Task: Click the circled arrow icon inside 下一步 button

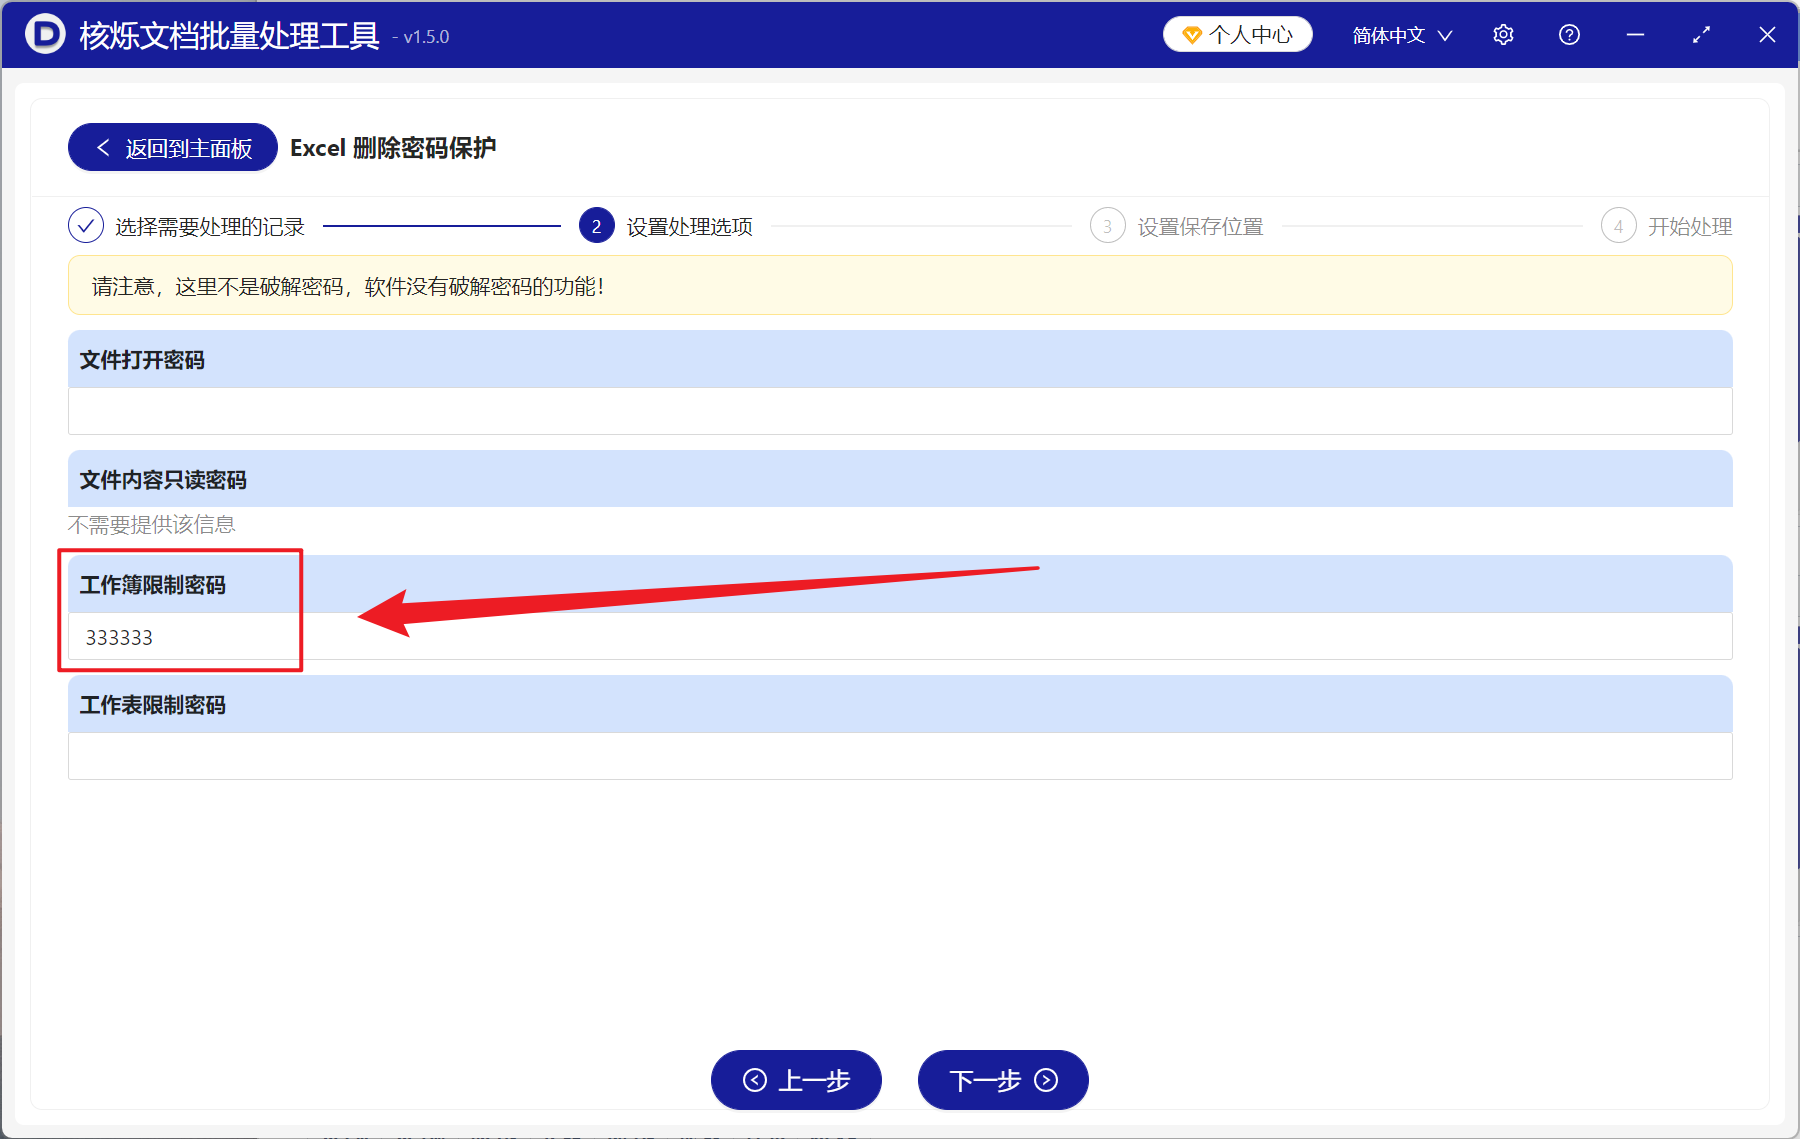Action: coord(1046,1081)
